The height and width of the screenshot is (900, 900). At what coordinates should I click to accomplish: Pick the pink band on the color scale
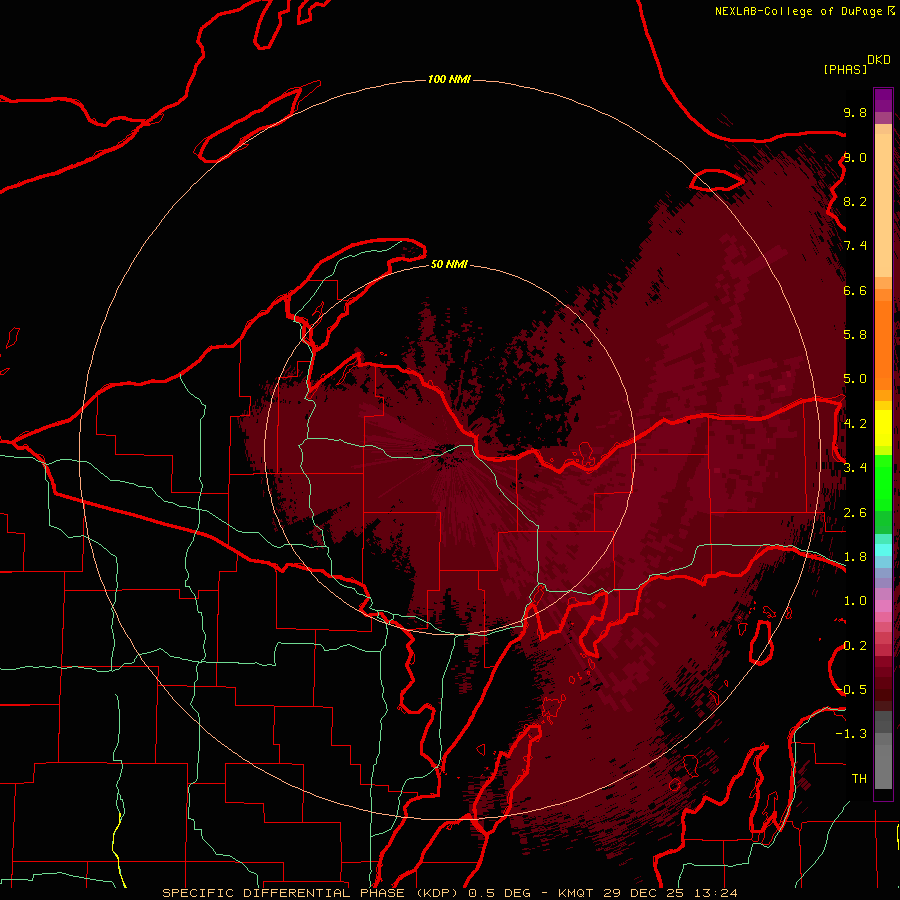pos(883,606)
